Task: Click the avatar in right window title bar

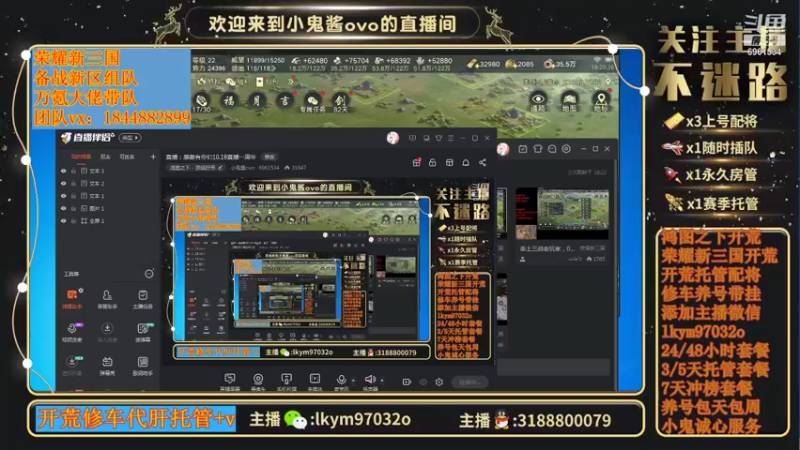Action: click(x=503, y=149)
